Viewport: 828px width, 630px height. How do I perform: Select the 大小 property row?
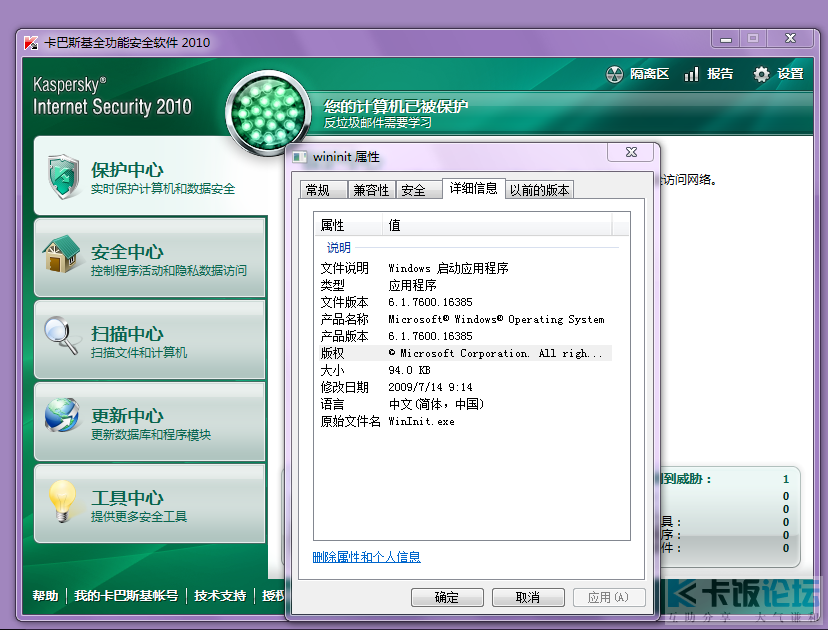466,370
